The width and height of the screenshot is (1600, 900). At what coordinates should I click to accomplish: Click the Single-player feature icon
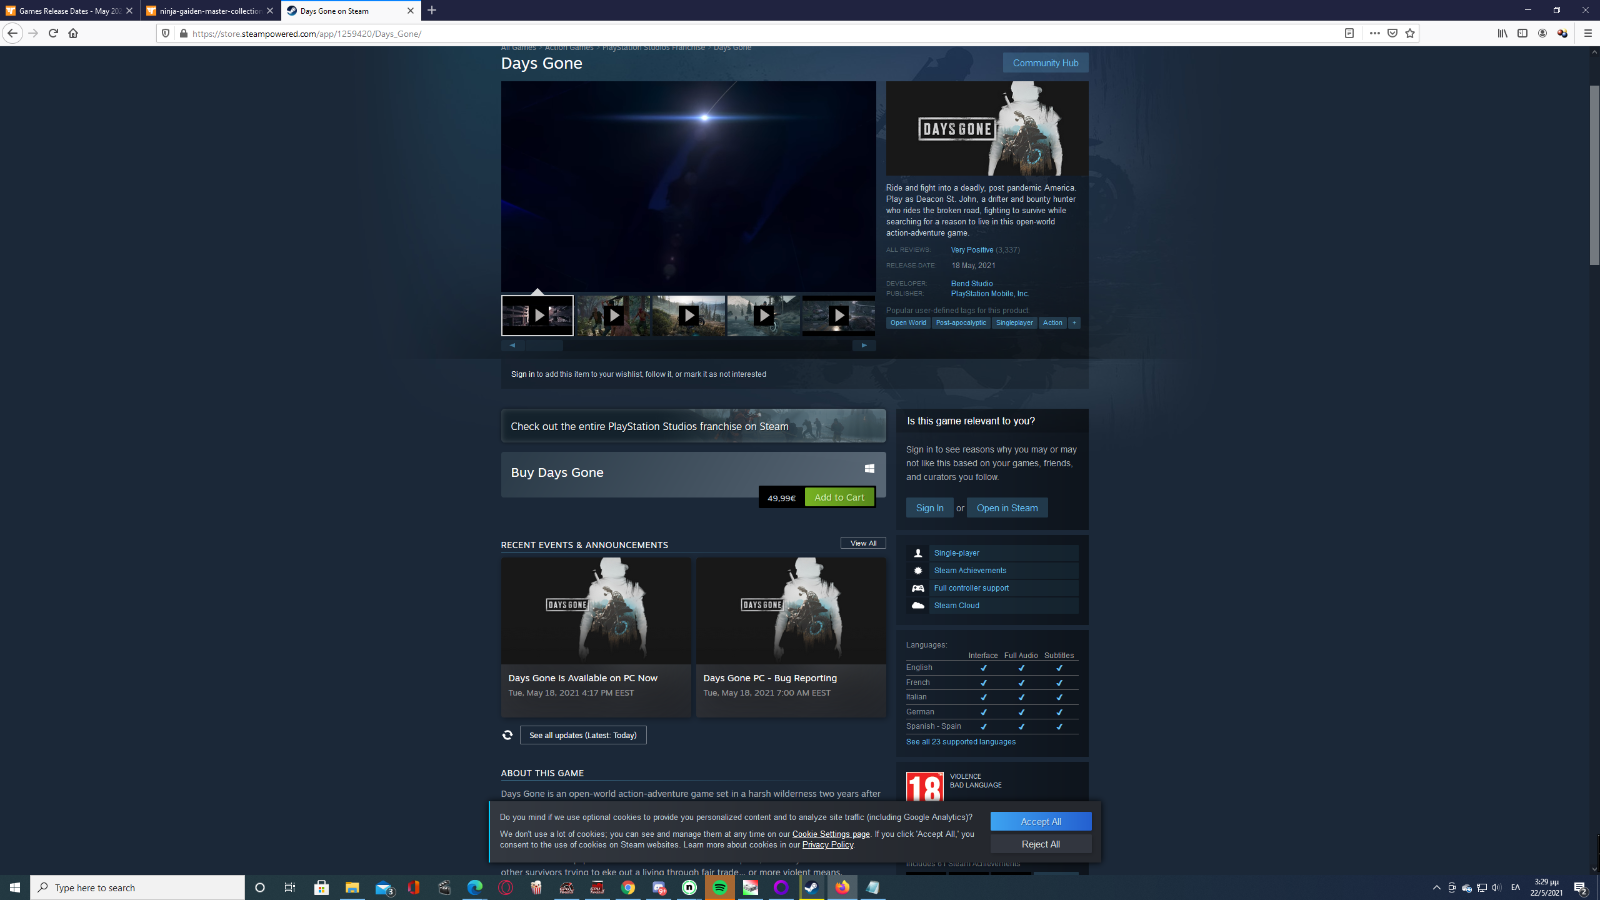pyautogui.click(x=918, y=553)
